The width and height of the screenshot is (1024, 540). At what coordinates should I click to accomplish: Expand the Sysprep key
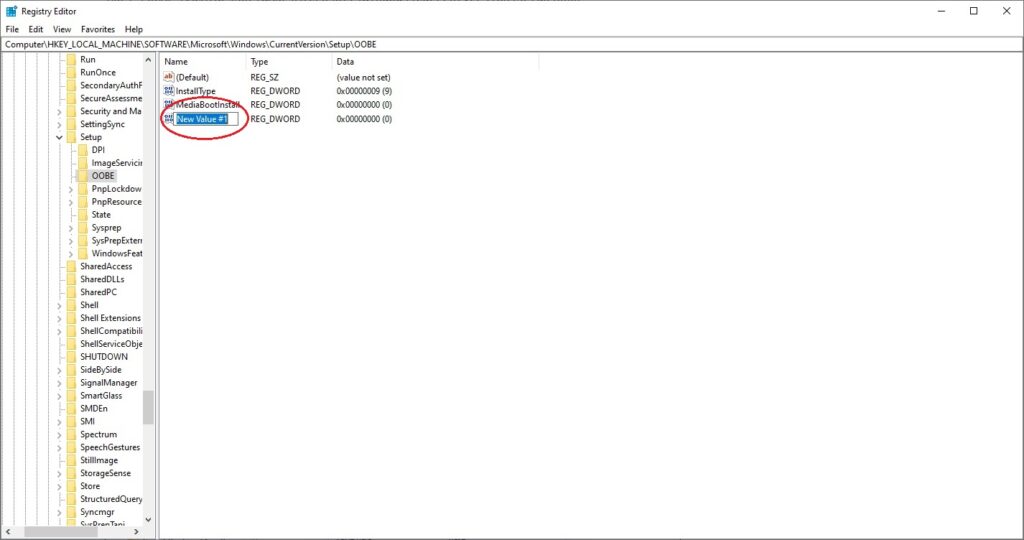click(71, 228)
